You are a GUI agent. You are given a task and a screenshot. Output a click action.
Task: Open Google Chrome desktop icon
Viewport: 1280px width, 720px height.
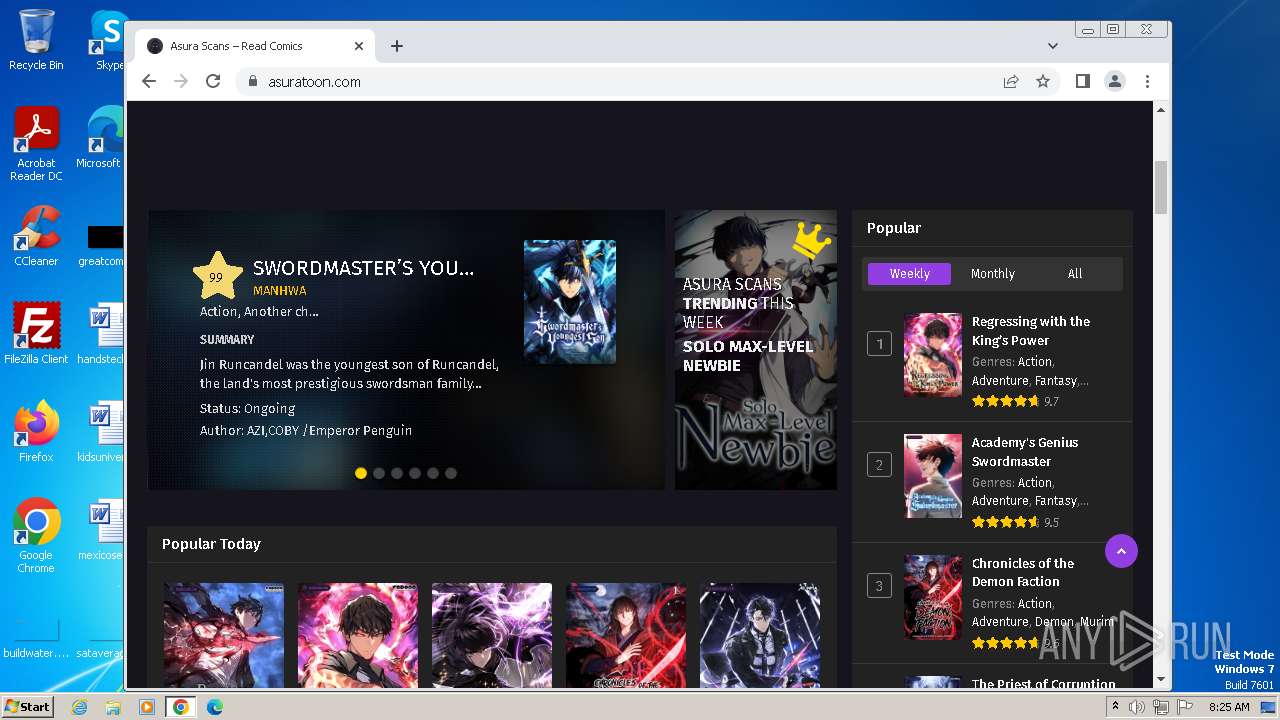coord(36,536)
